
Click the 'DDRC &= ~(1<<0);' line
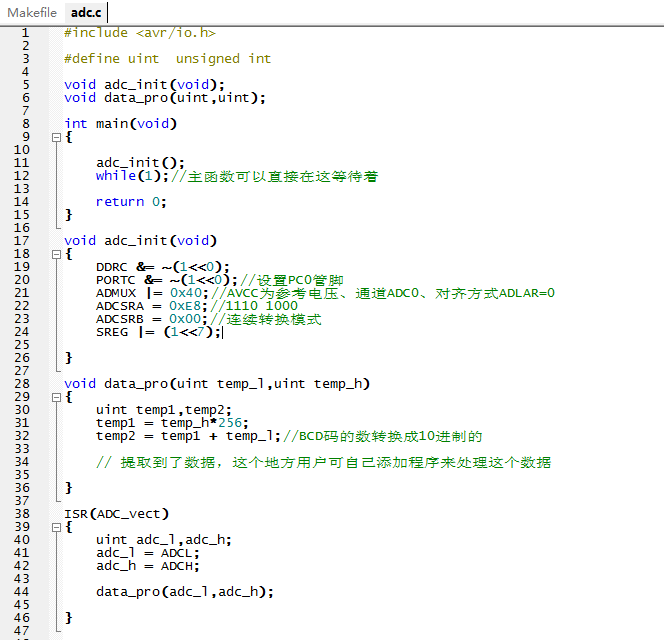pos(163,267)
